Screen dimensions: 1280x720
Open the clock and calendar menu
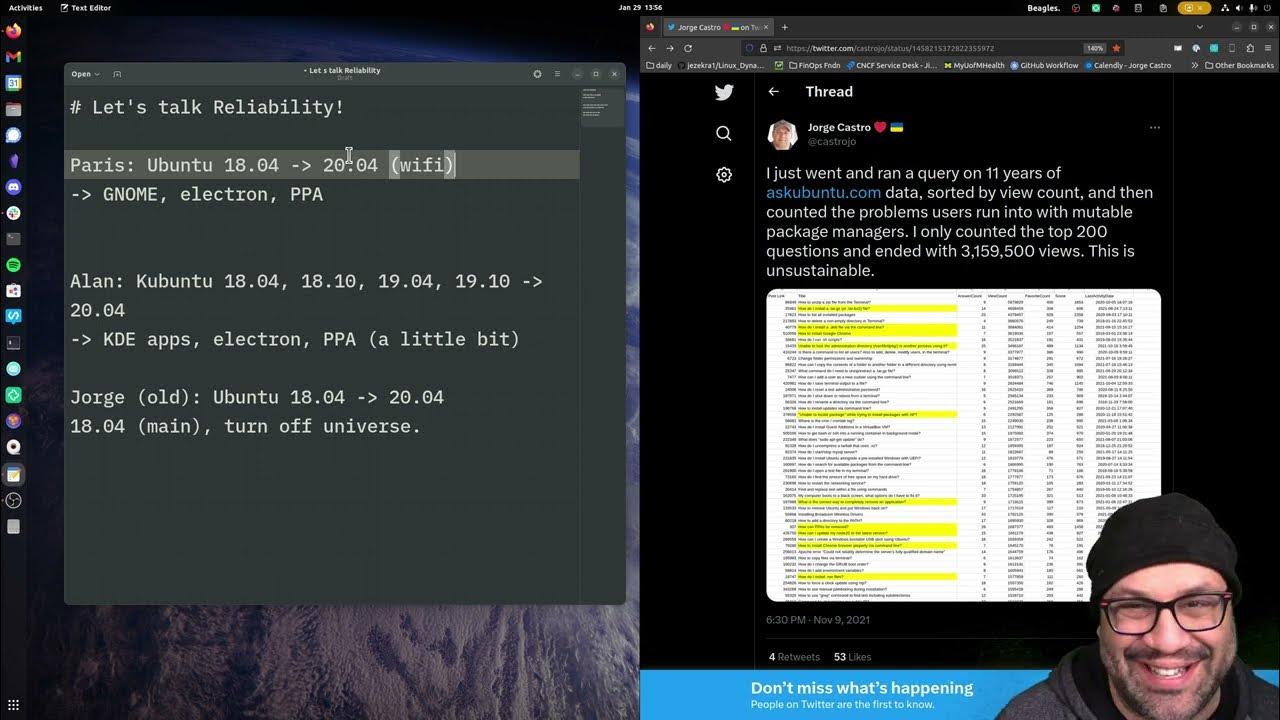[640, 7]
